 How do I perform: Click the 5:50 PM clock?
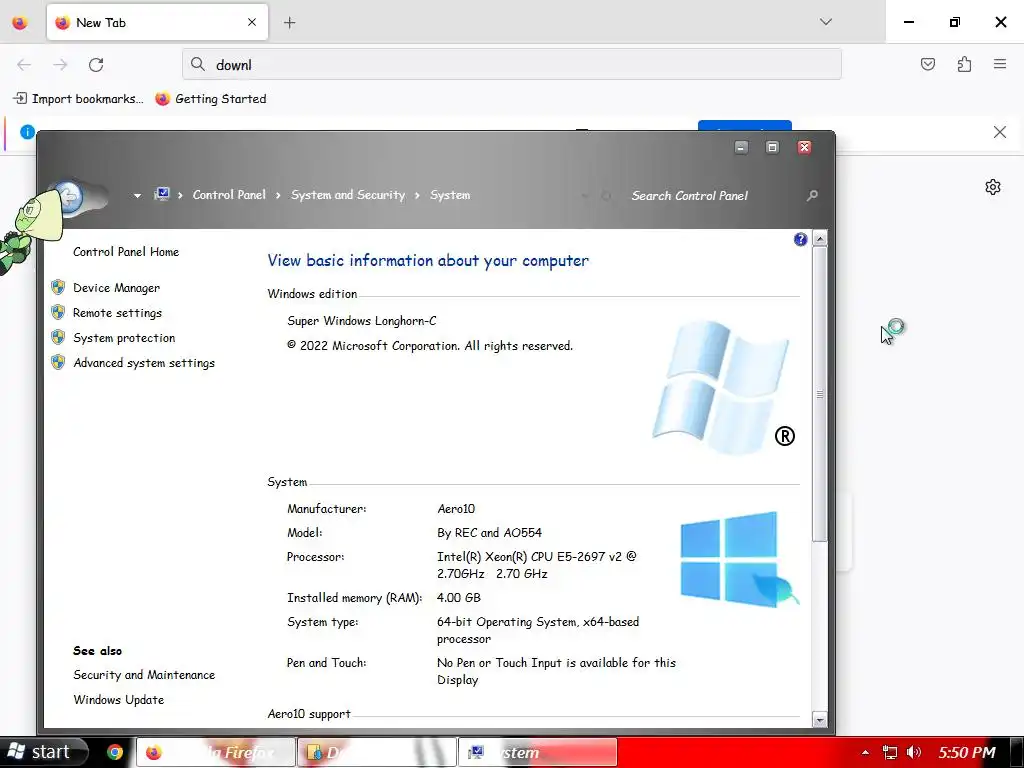point(967,753)
